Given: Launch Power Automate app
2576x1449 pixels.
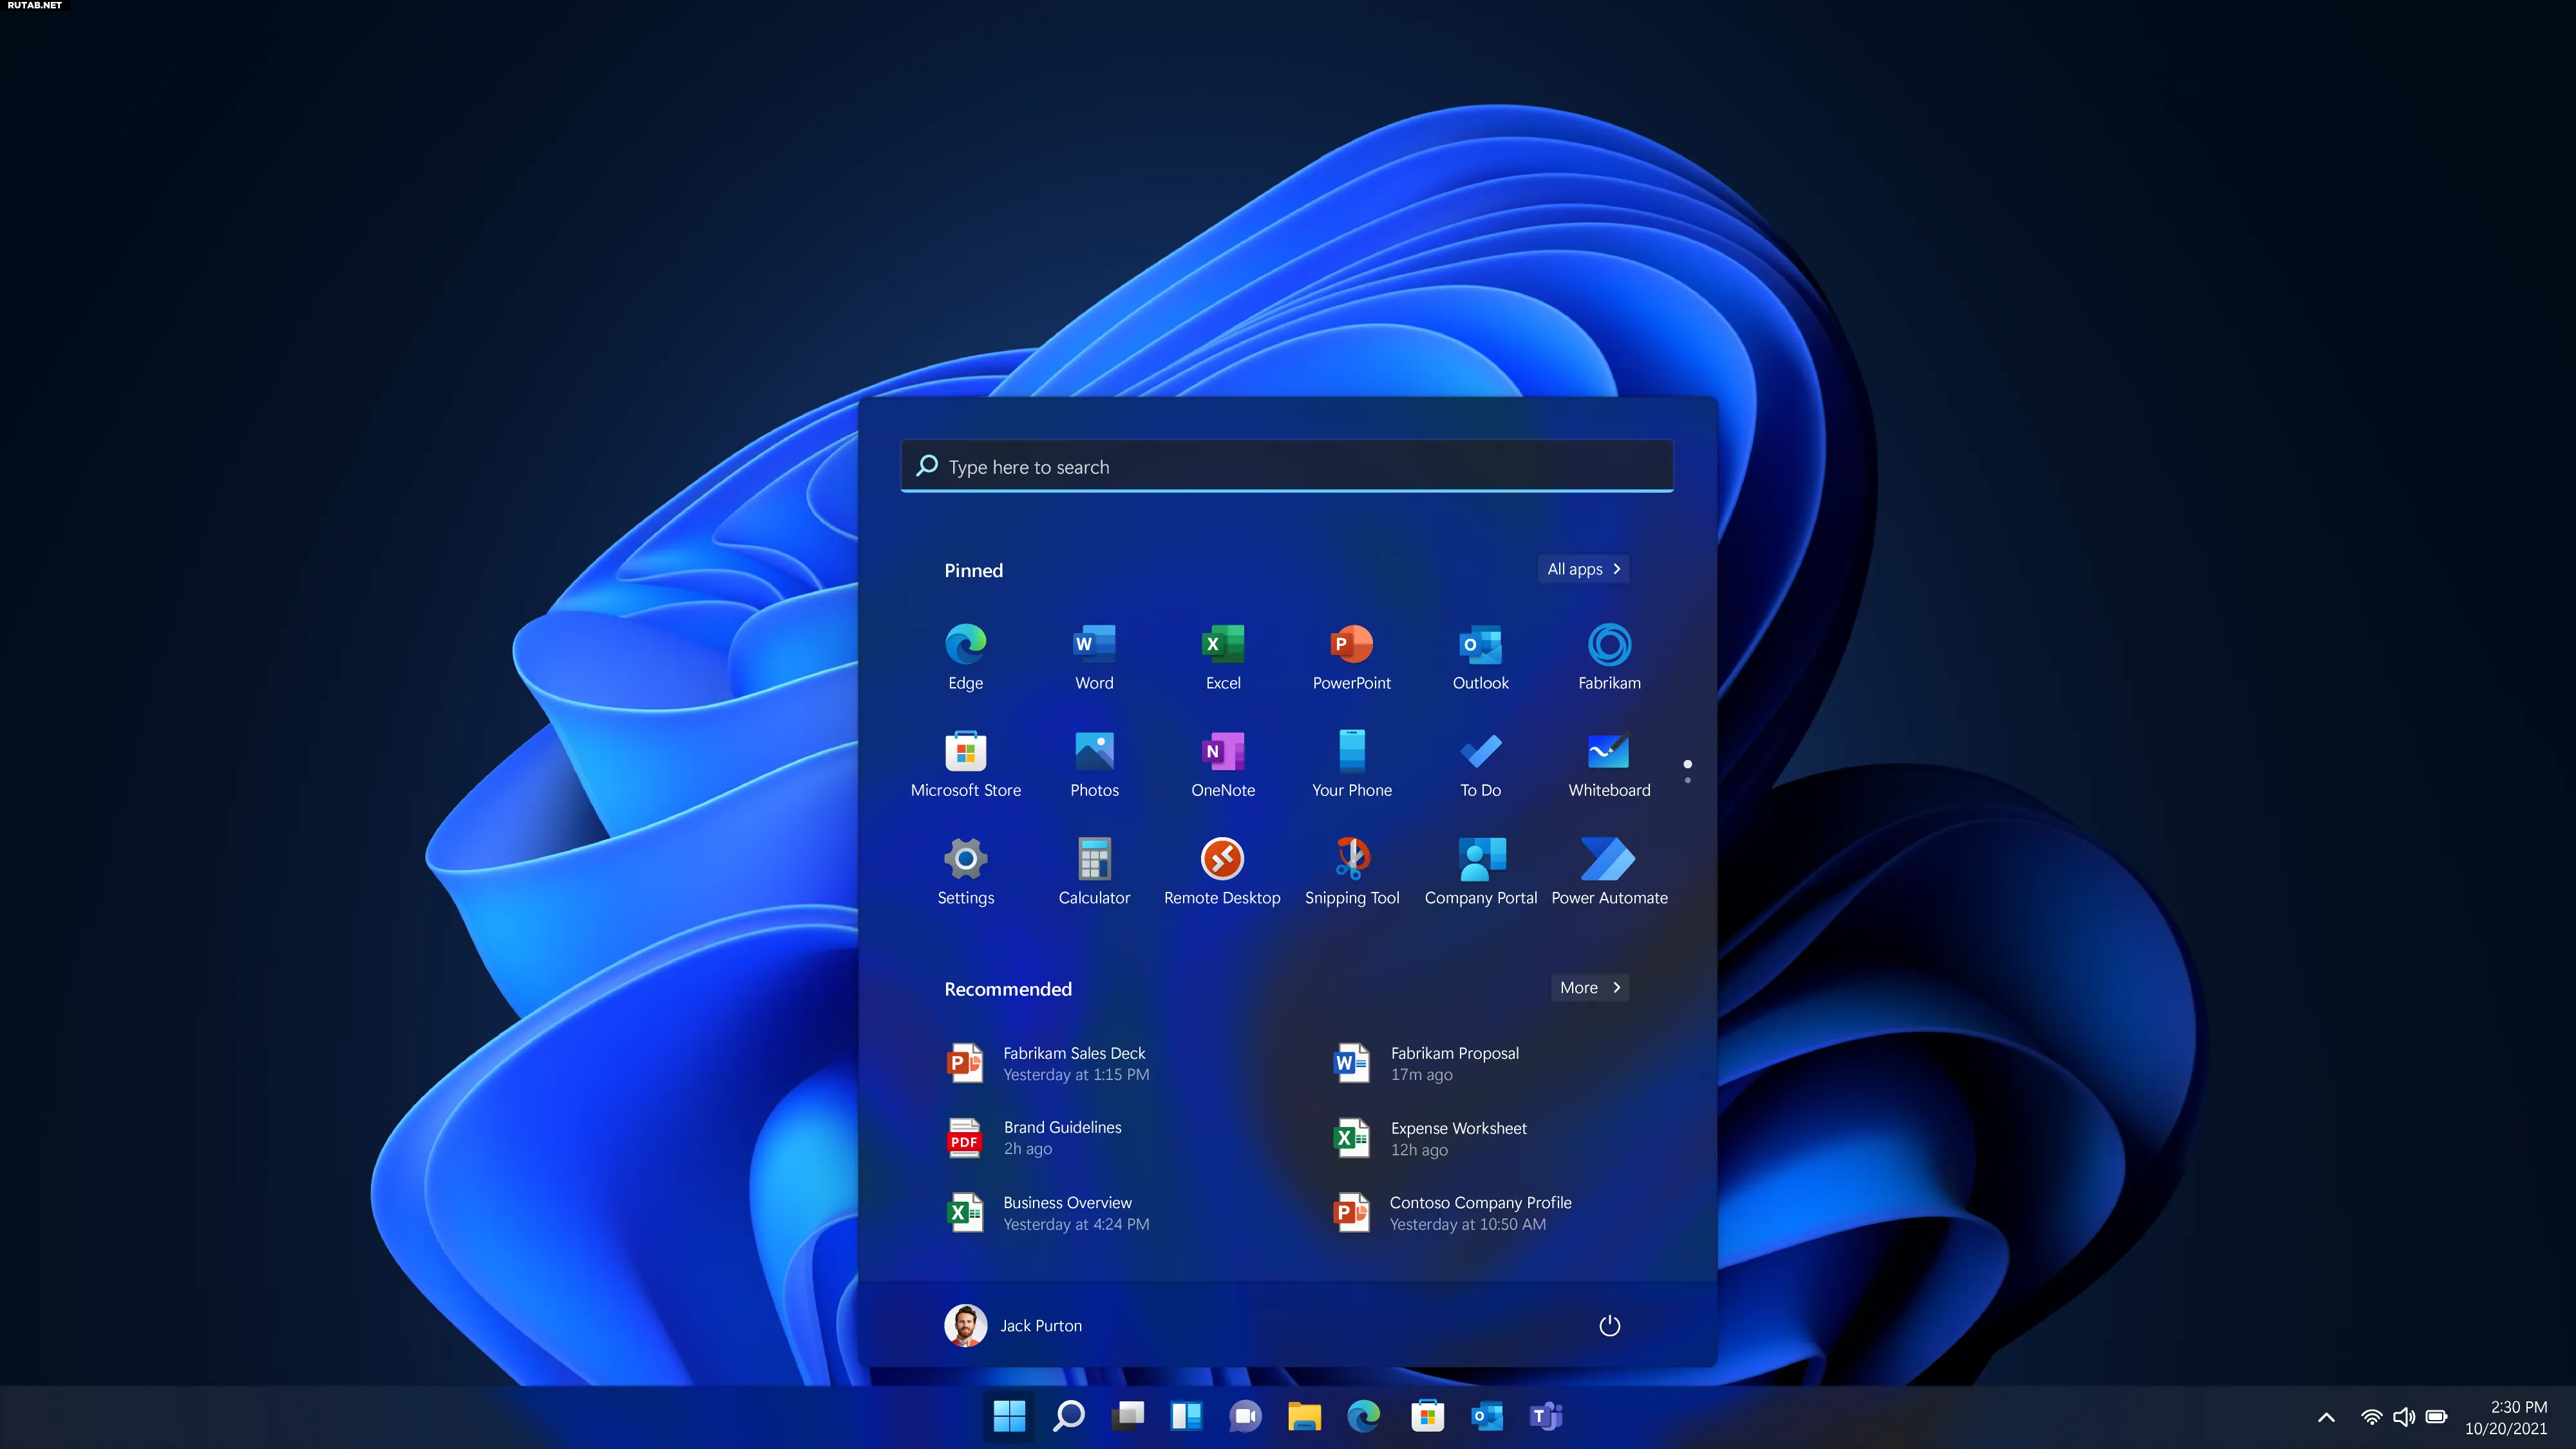Looking at the screenshot, I should [x=1608, y=858].
